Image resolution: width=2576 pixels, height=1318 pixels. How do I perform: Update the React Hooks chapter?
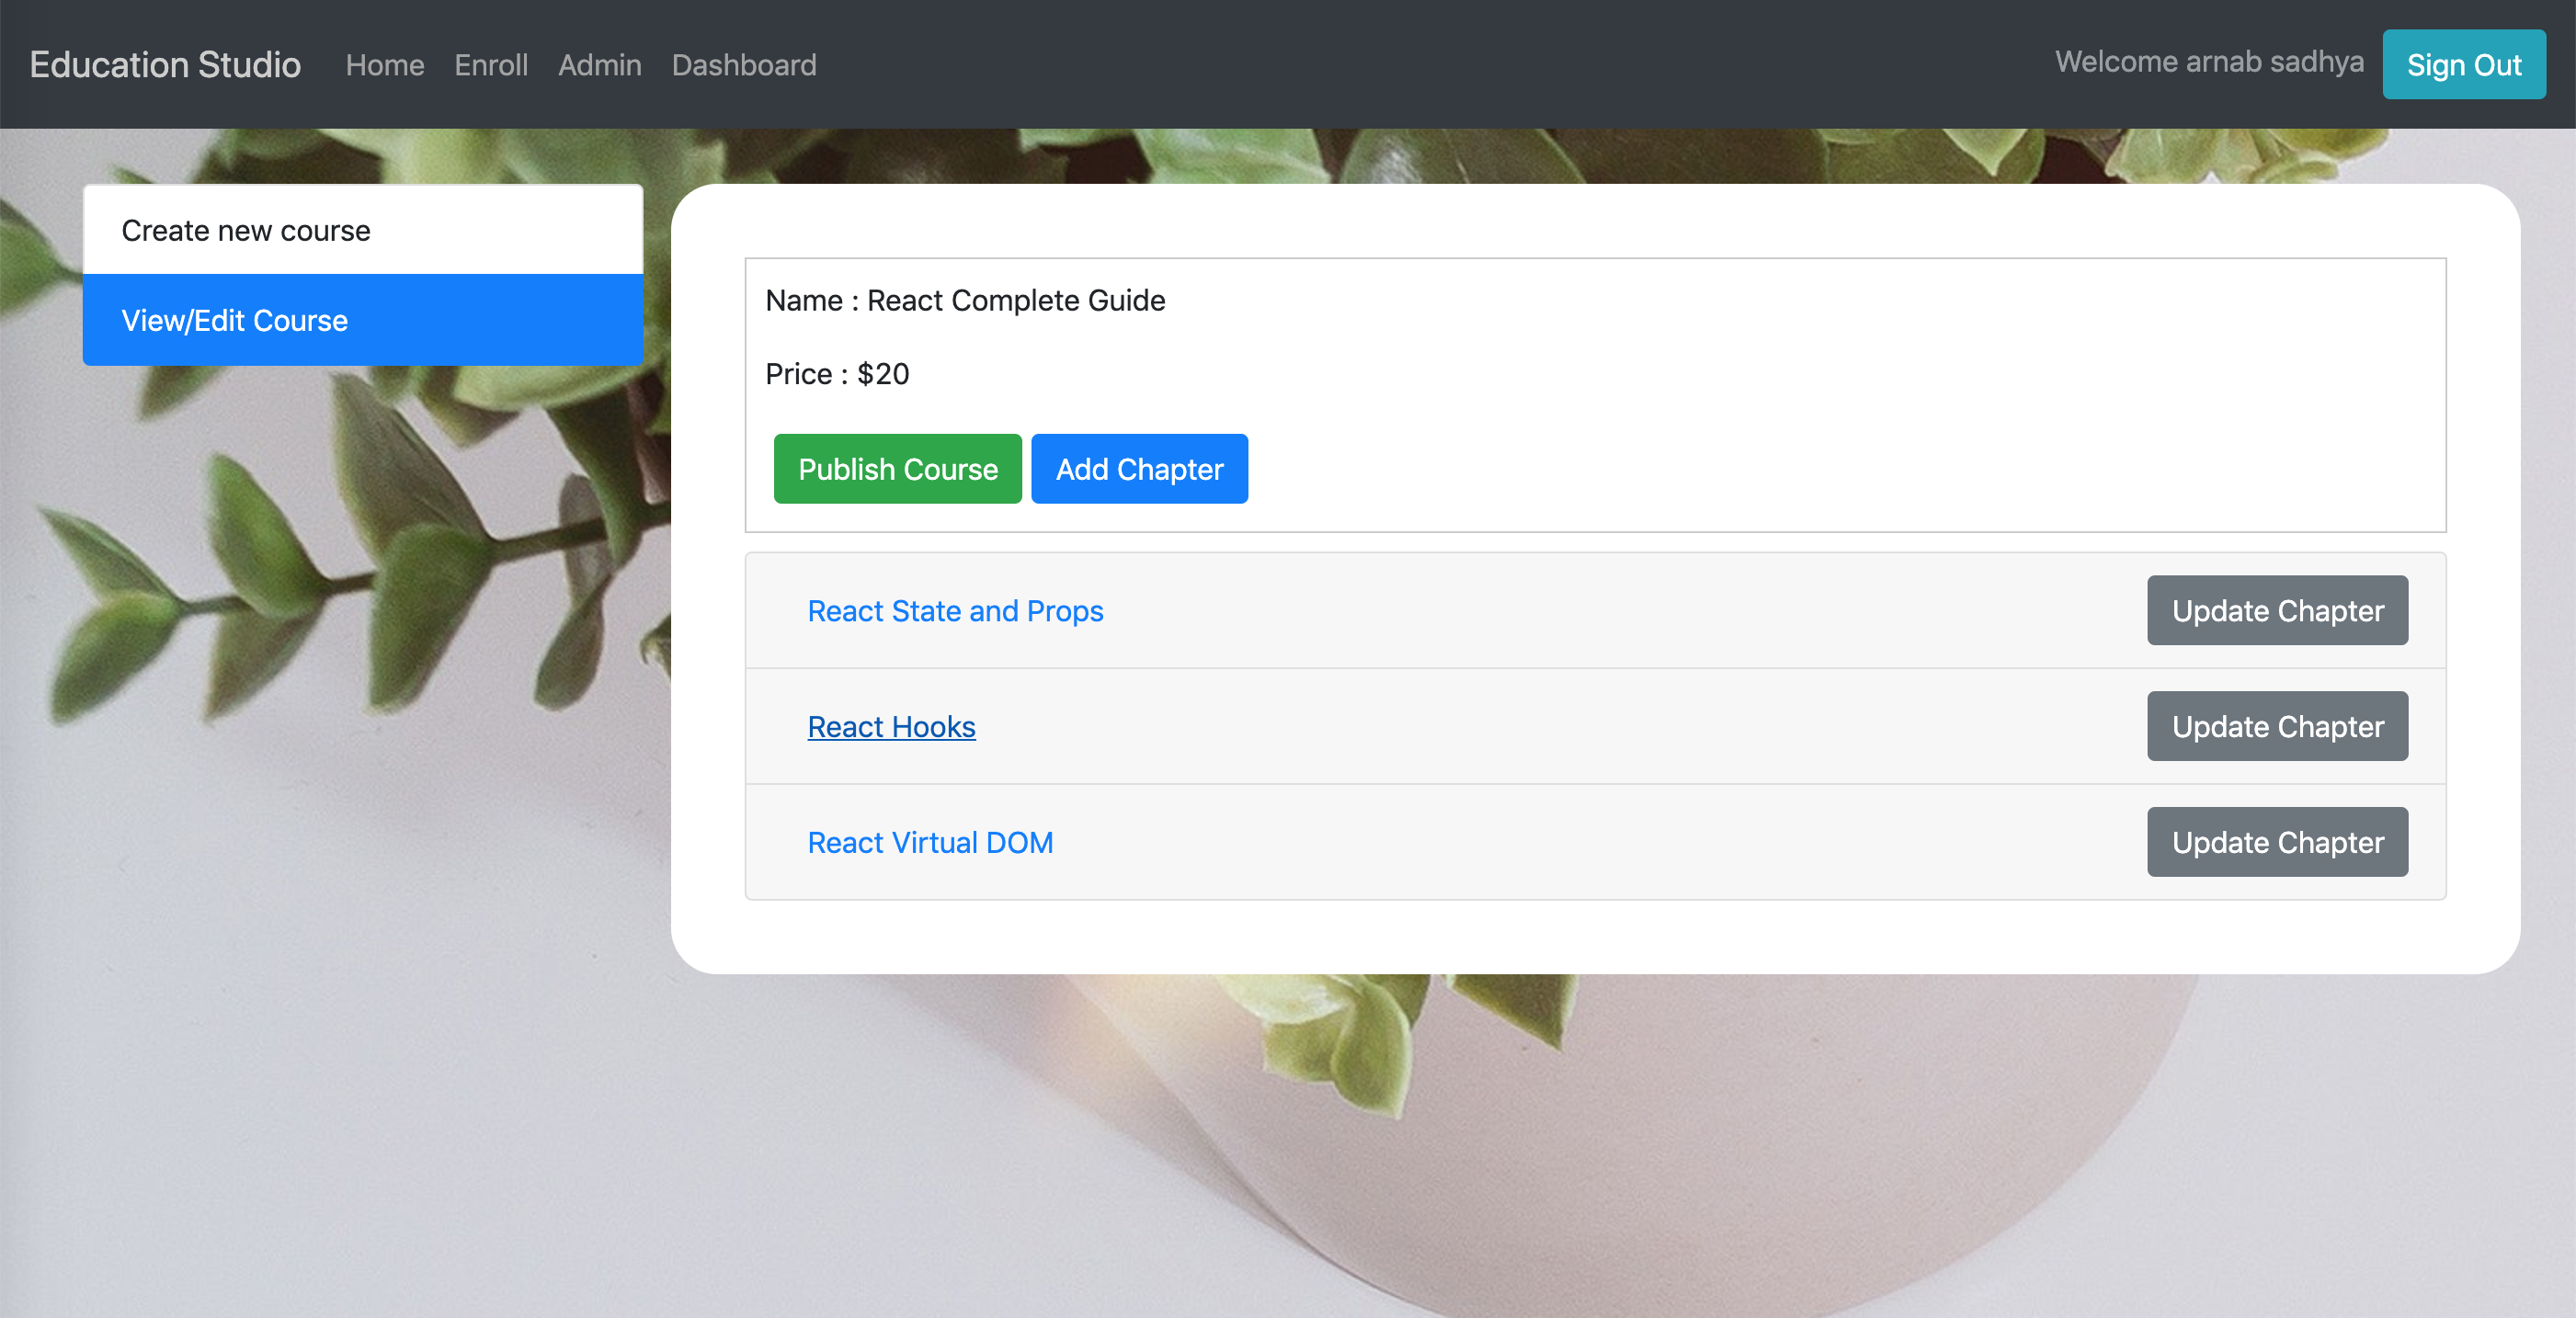(2277, 727)
